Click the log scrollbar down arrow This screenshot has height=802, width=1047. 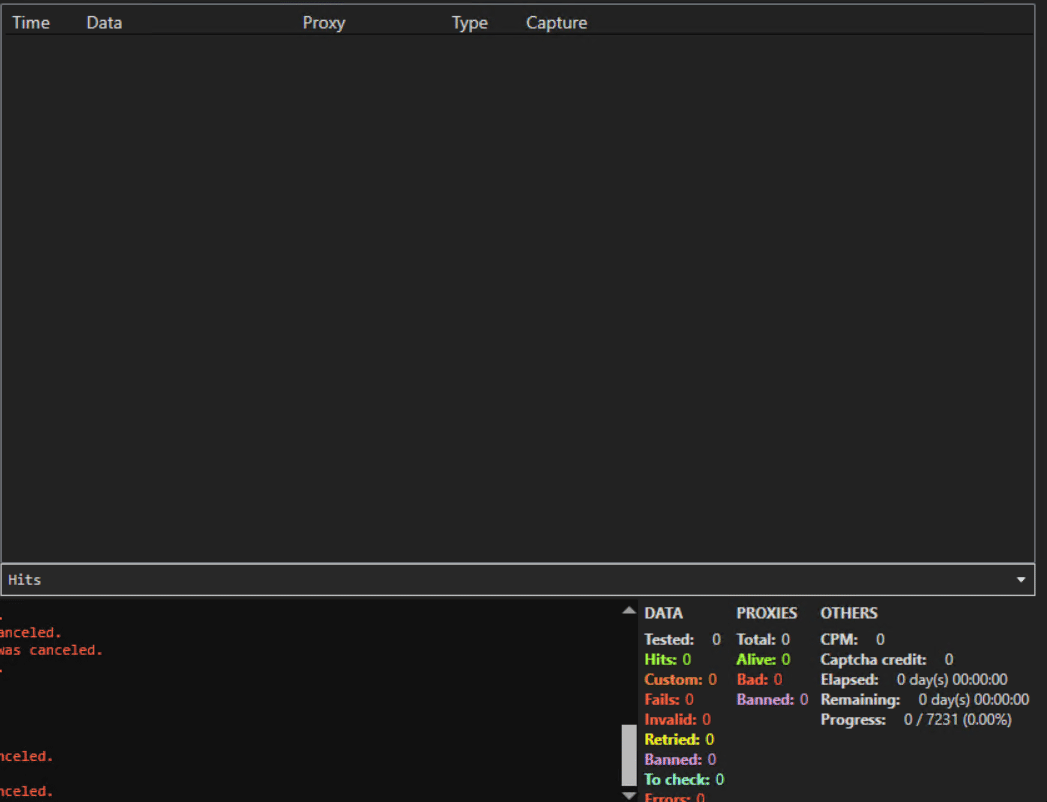[x=628, y=795]
